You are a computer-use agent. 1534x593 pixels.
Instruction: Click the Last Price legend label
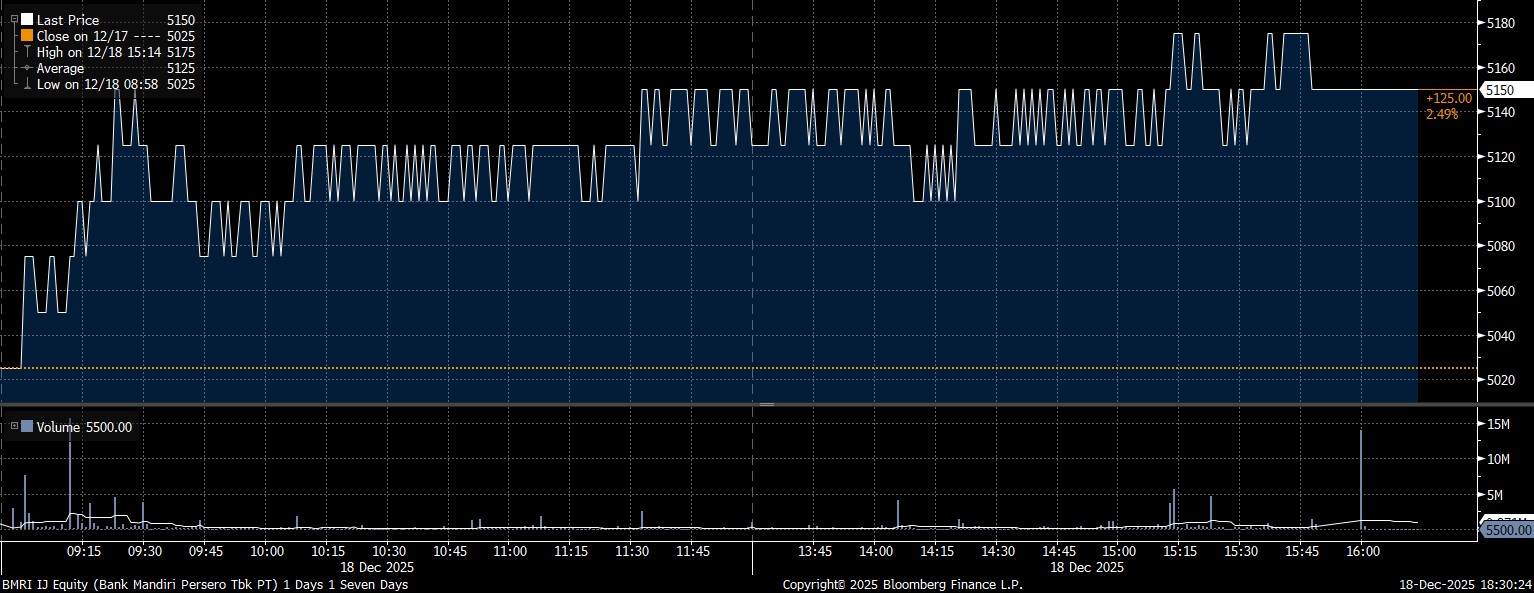pyautogui.click(x=66, y=19)
